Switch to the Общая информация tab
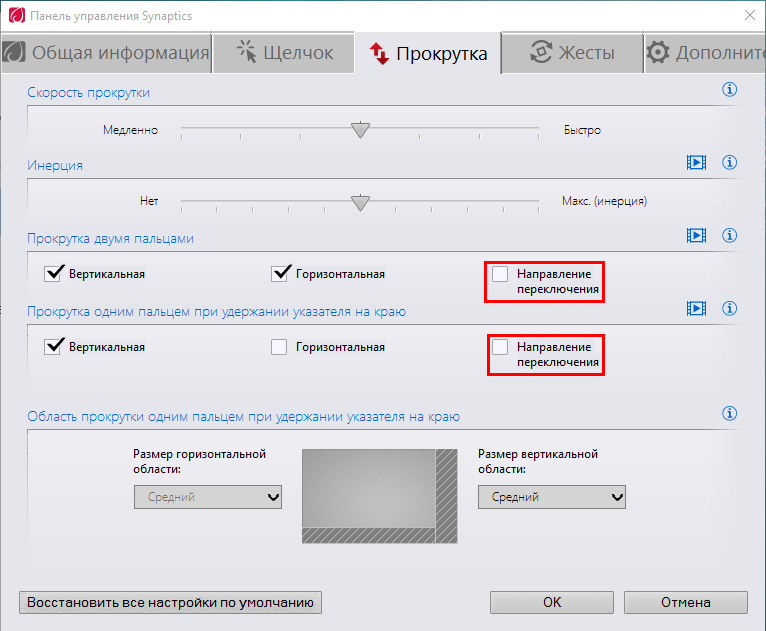Screen dimensions: 766x631 [x=106, y=53]
